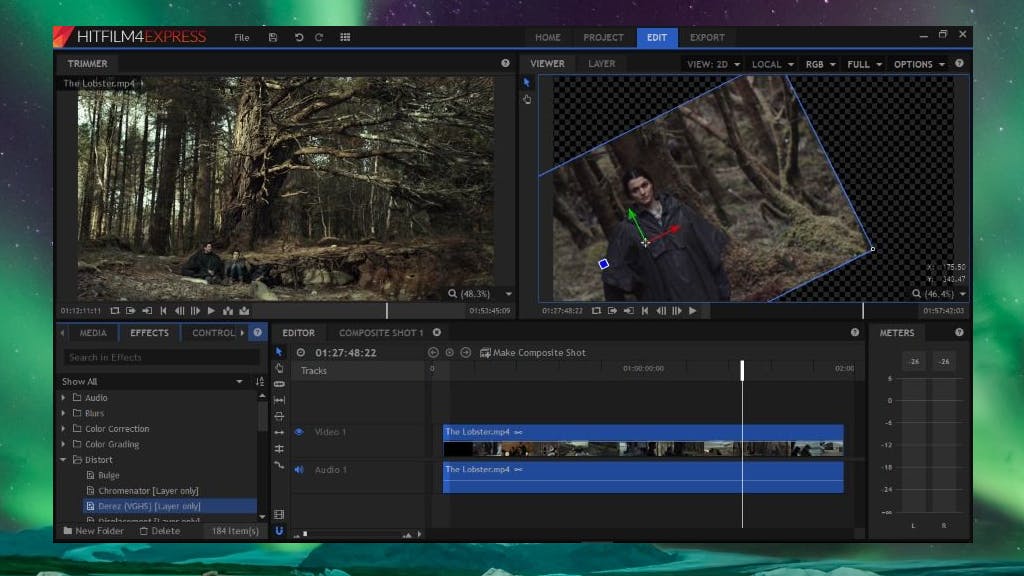Open the File menu
The image size is (1024, 576).
point(241,37)
